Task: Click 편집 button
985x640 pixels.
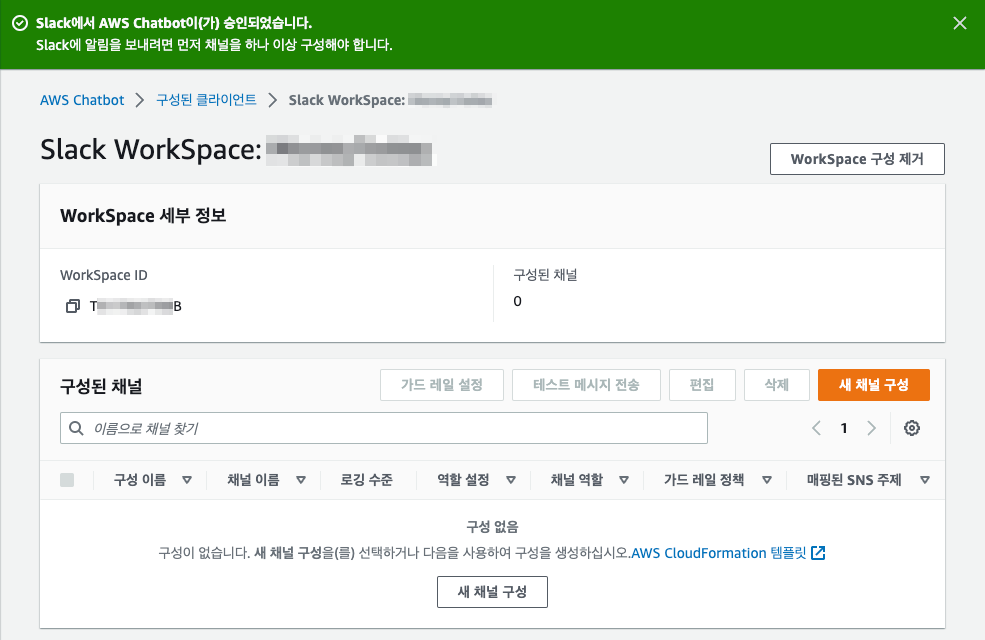Action: point(702,384)
